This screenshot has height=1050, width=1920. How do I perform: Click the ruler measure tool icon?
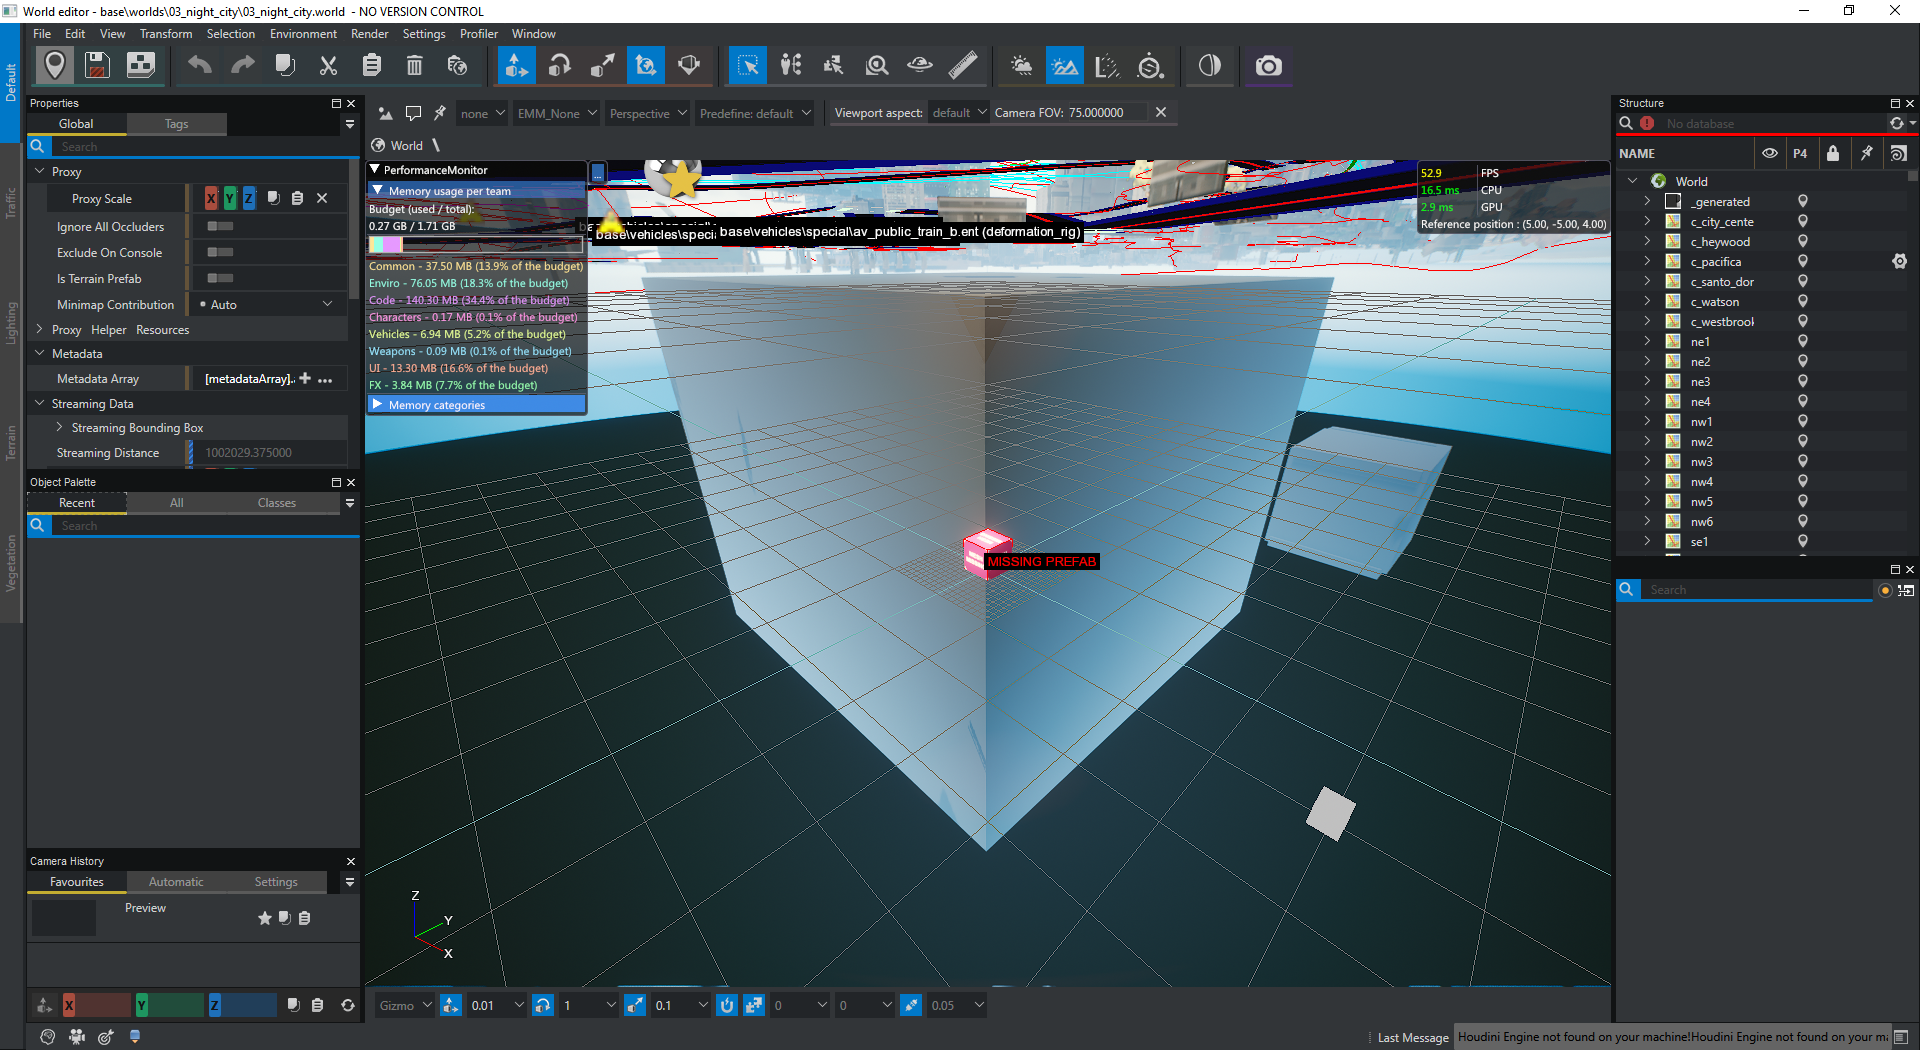963,66
